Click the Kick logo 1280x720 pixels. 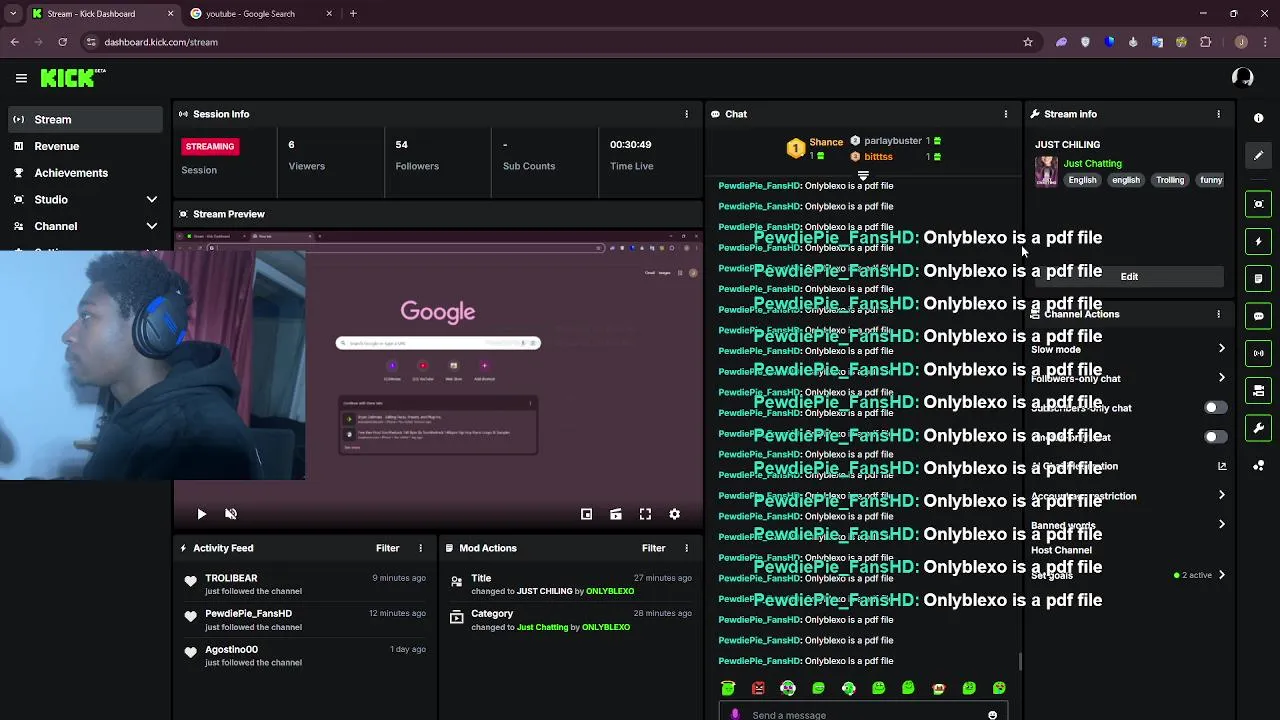[72, 78]
